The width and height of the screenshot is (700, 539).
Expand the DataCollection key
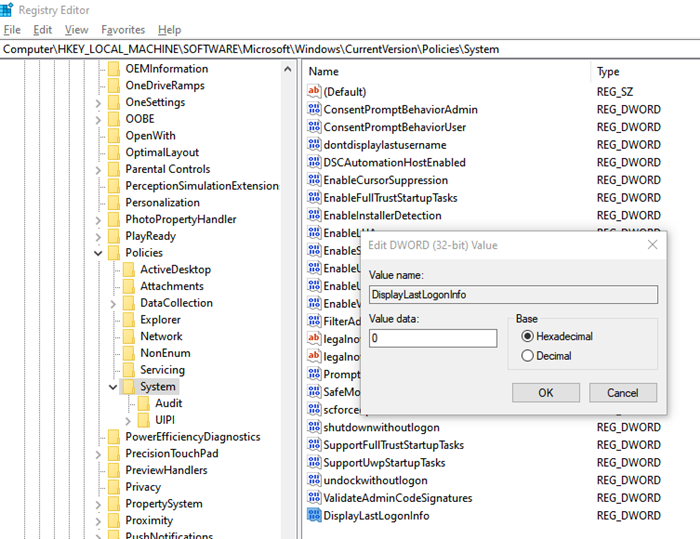(113, 304)
